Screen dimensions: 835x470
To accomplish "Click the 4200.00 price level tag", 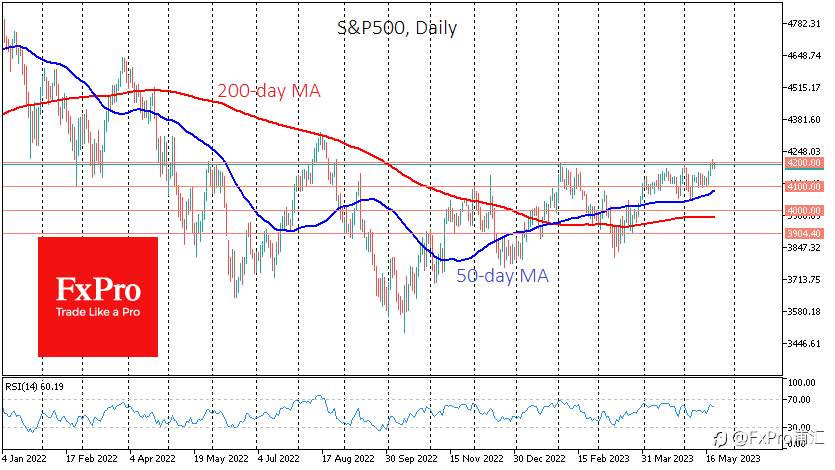I will tap(804, 163).
